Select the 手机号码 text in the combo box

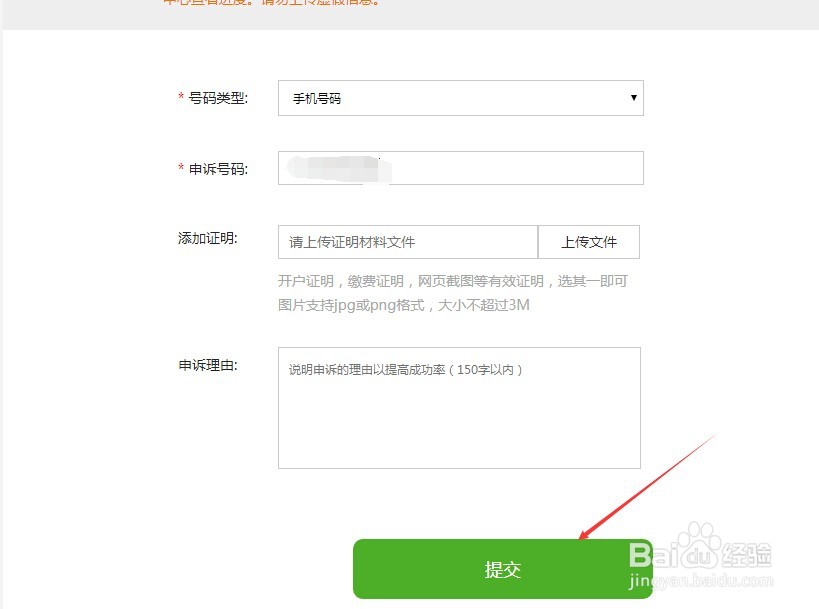pos(317,99)
